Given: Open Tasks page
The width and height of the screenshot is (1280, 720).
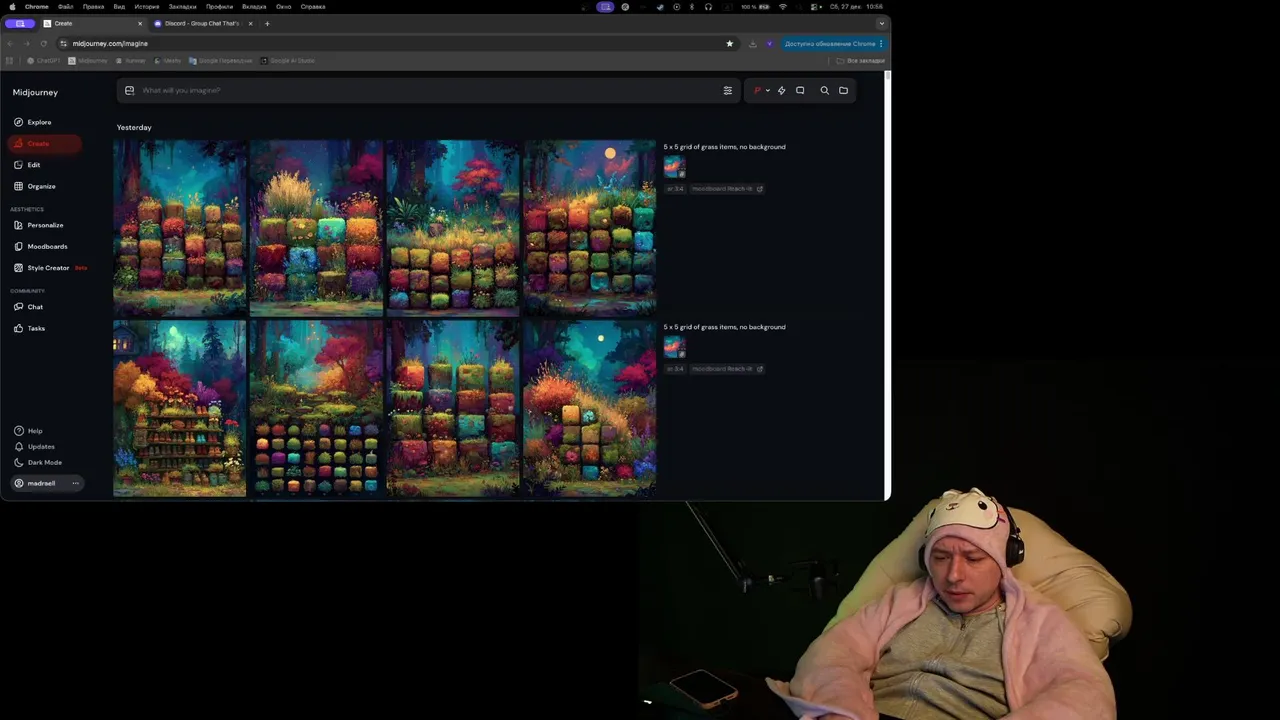Looking at the screenshot, I should pyautogui.click(x=30, y=328).
